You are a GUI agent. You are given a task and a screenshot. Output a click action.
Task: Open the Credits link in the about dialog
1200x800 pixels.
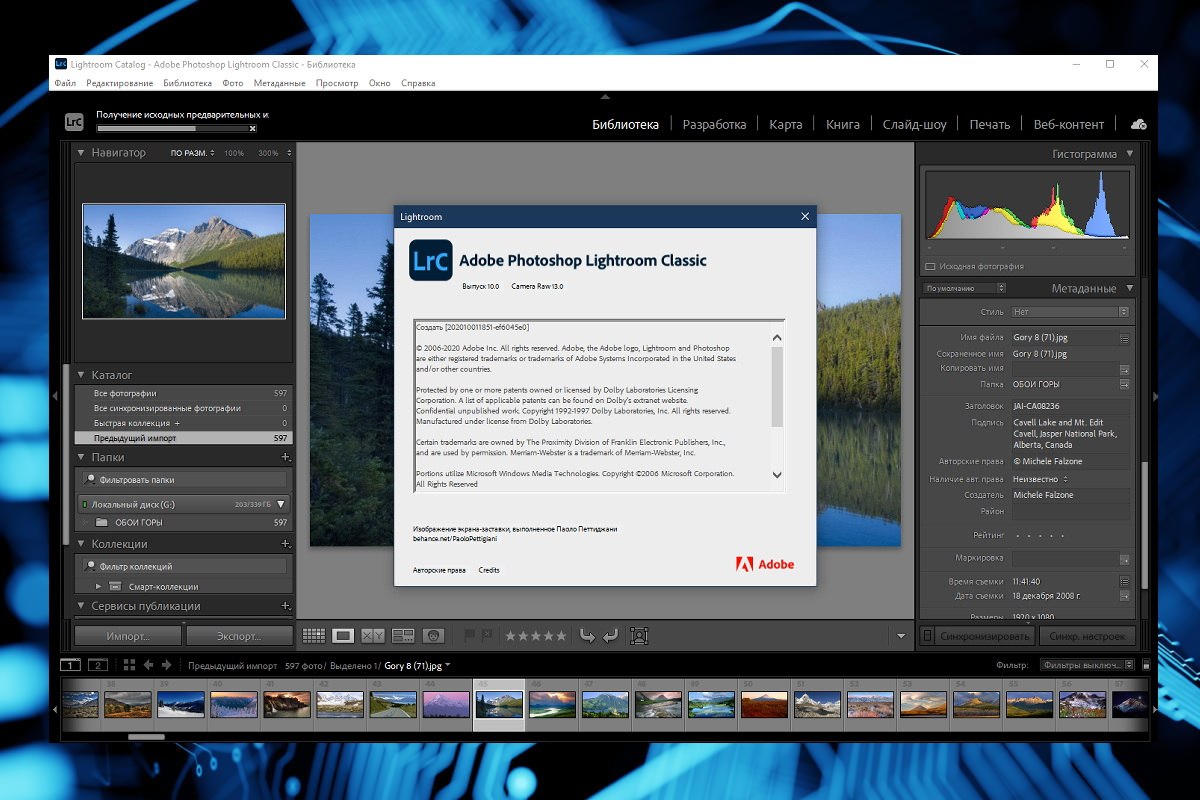pyautogui.click(x=489, y=570)
